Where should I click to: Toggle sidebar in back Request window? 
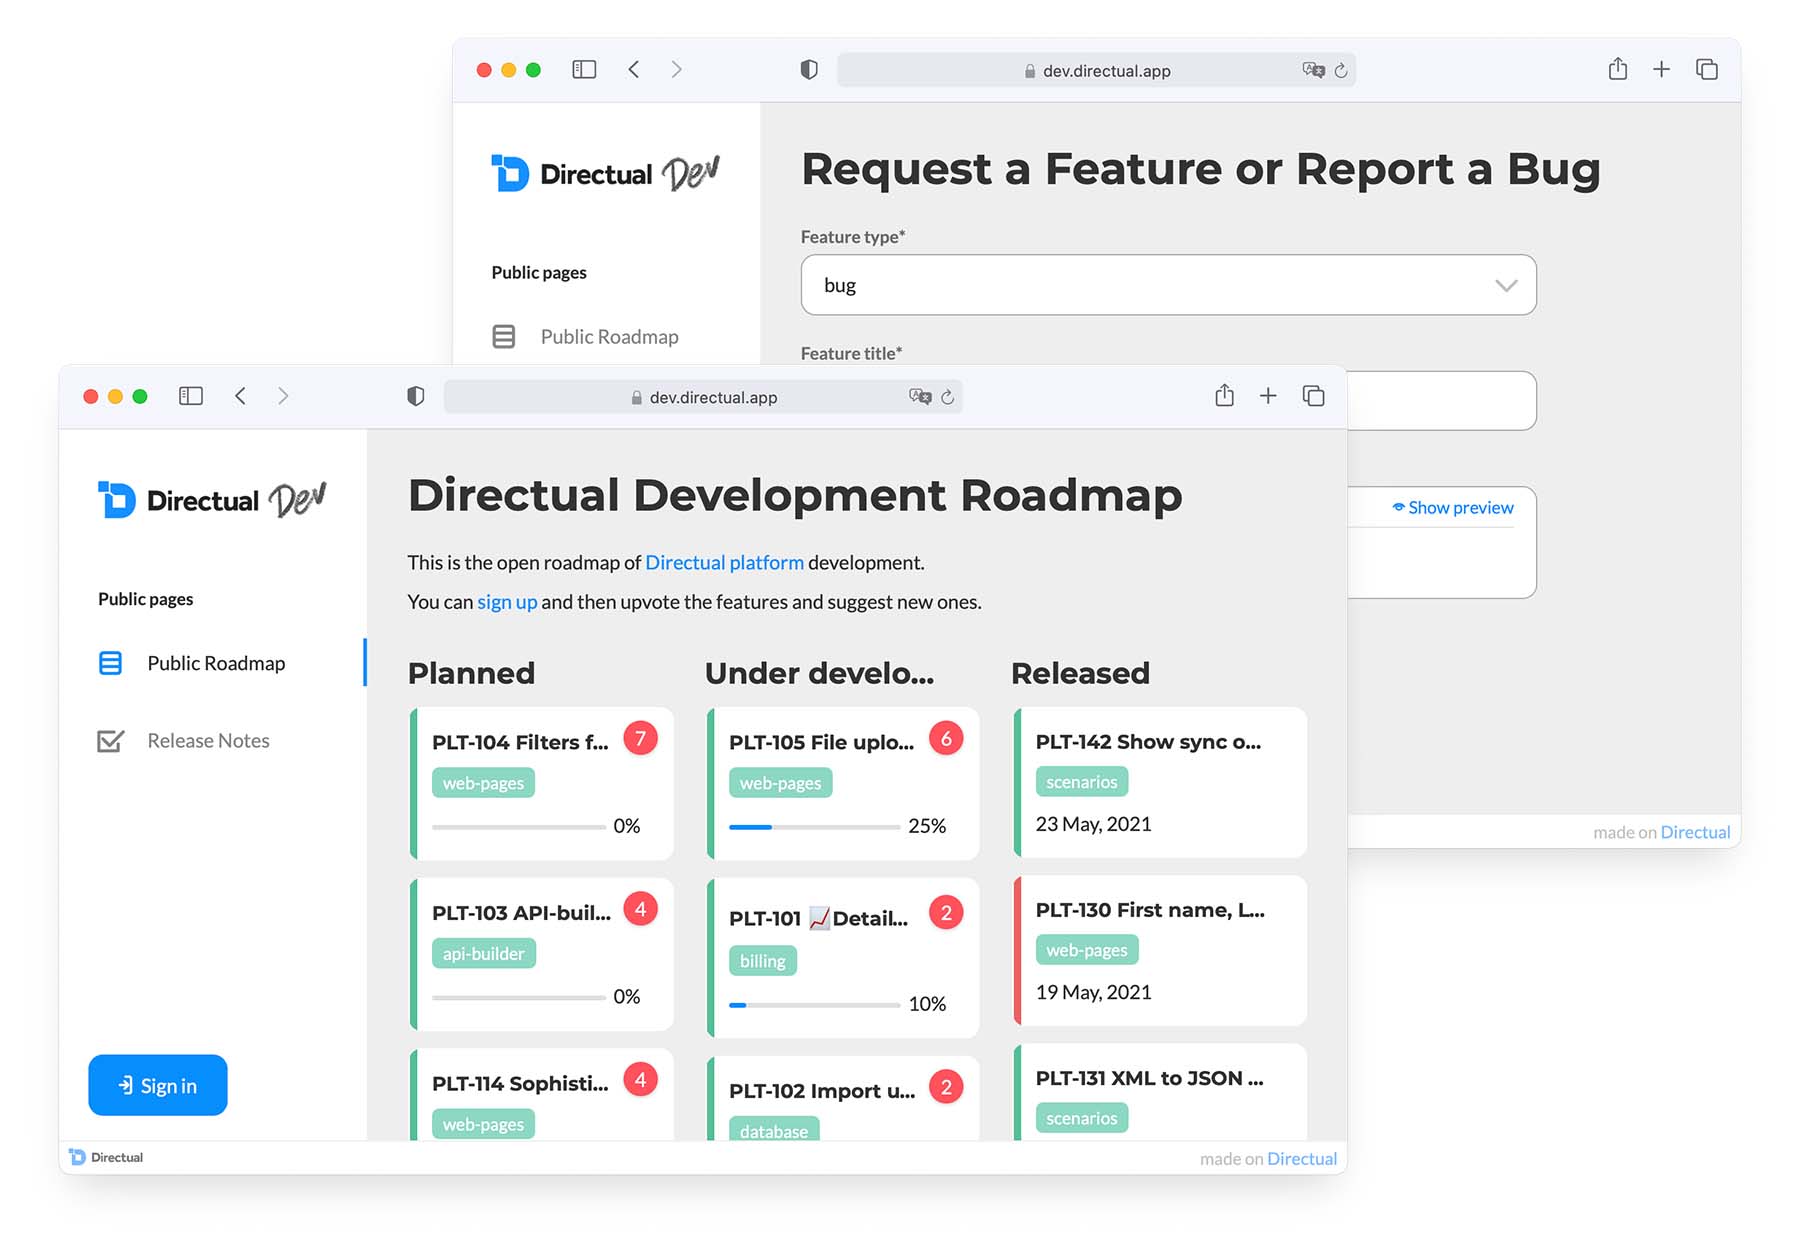584,69
